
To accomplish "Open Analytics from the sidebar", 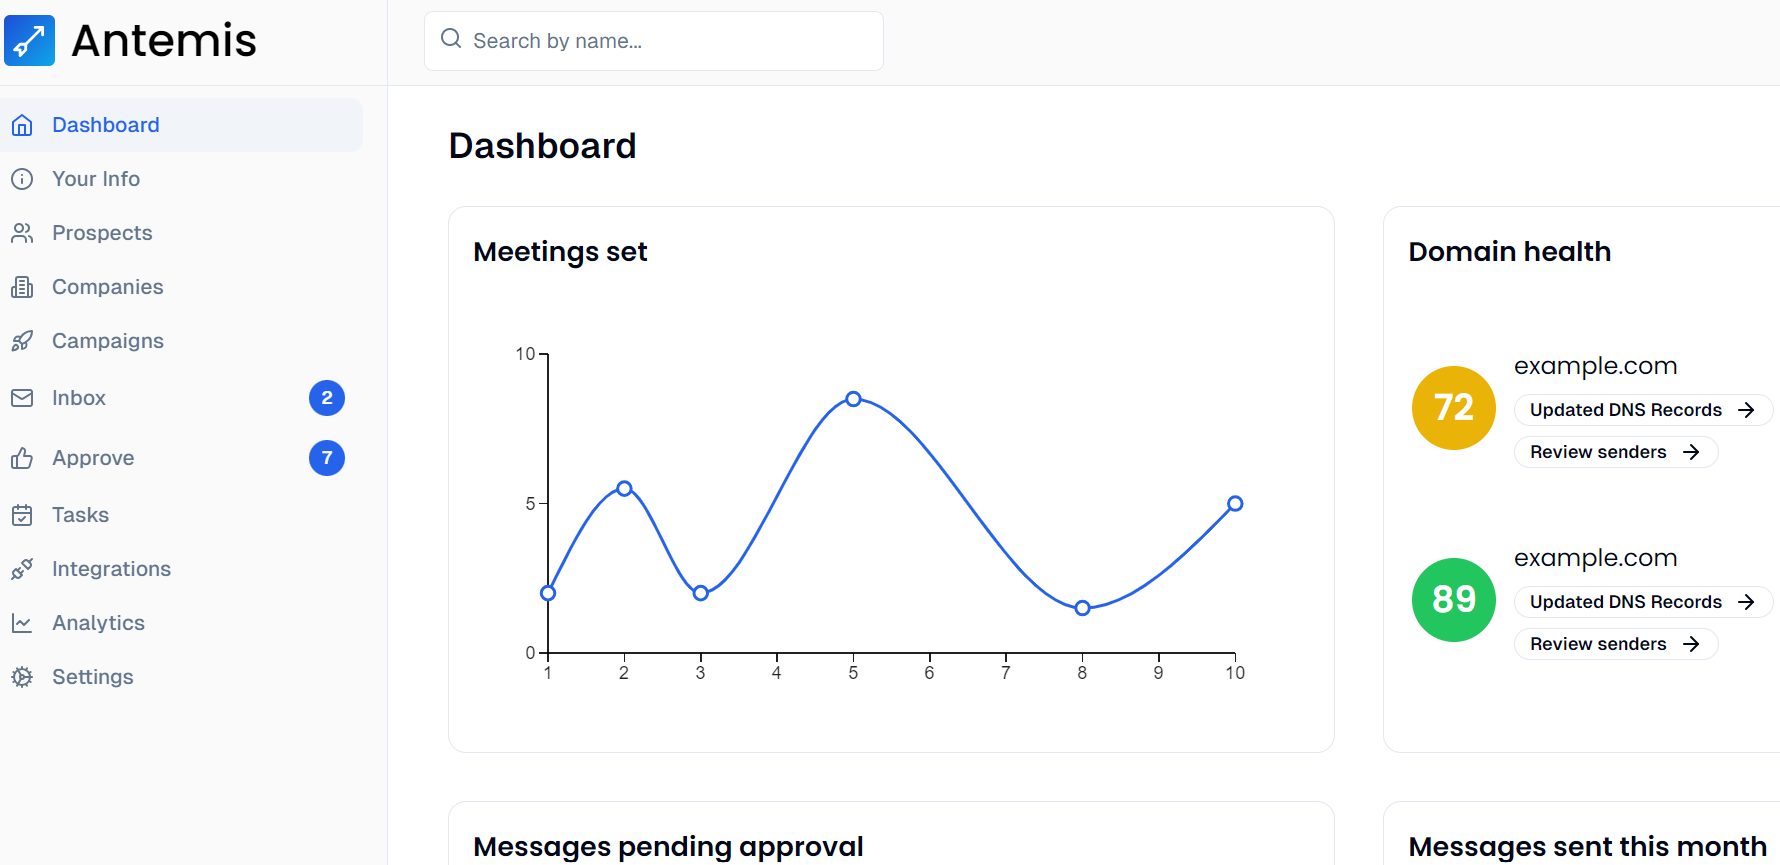I will [98, 623].
